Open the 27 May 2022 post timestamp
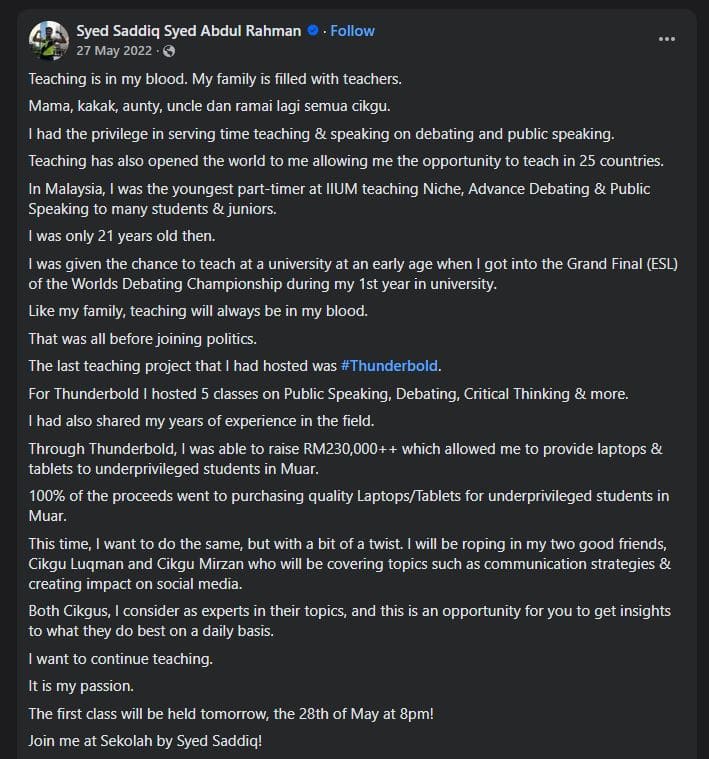Screen dimensions: 709x759 click(114, 51)
